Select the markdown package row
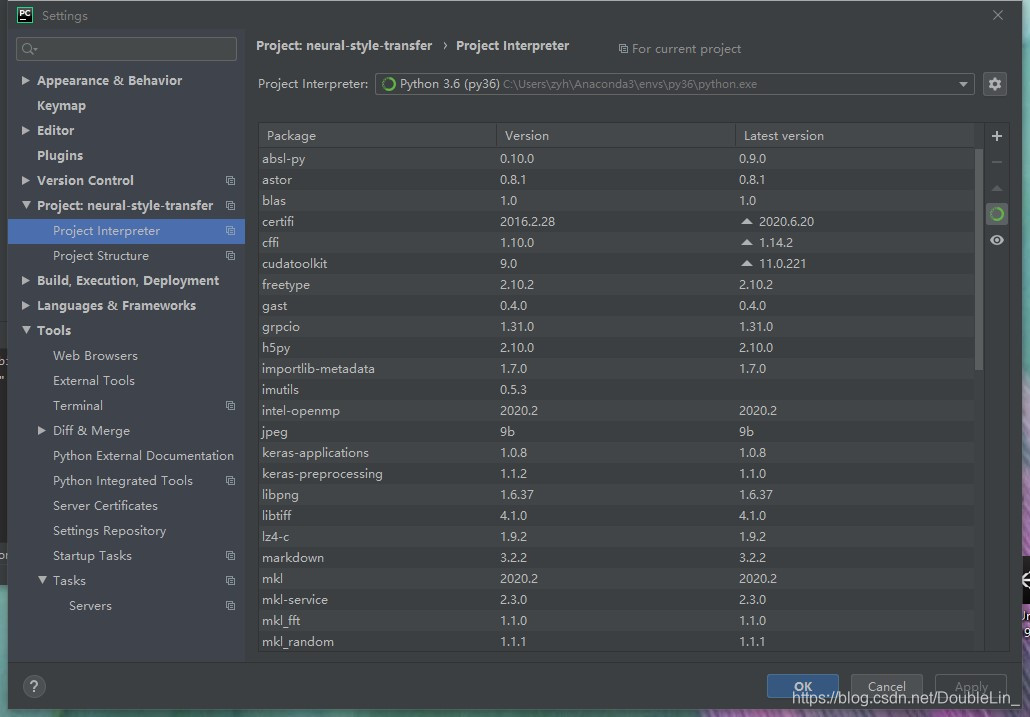1030x717 pixels. pos(617,557)
